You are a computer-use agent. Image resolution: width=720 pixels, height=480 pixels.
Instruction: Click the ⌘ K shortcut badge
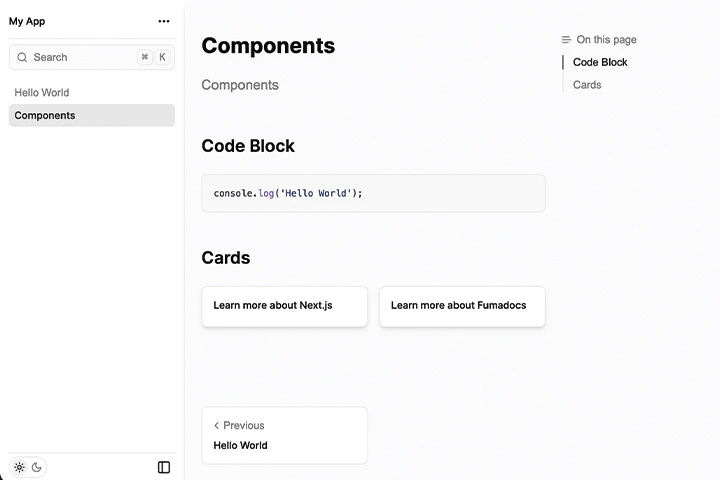pyautogui.click(x=153, y=57)
